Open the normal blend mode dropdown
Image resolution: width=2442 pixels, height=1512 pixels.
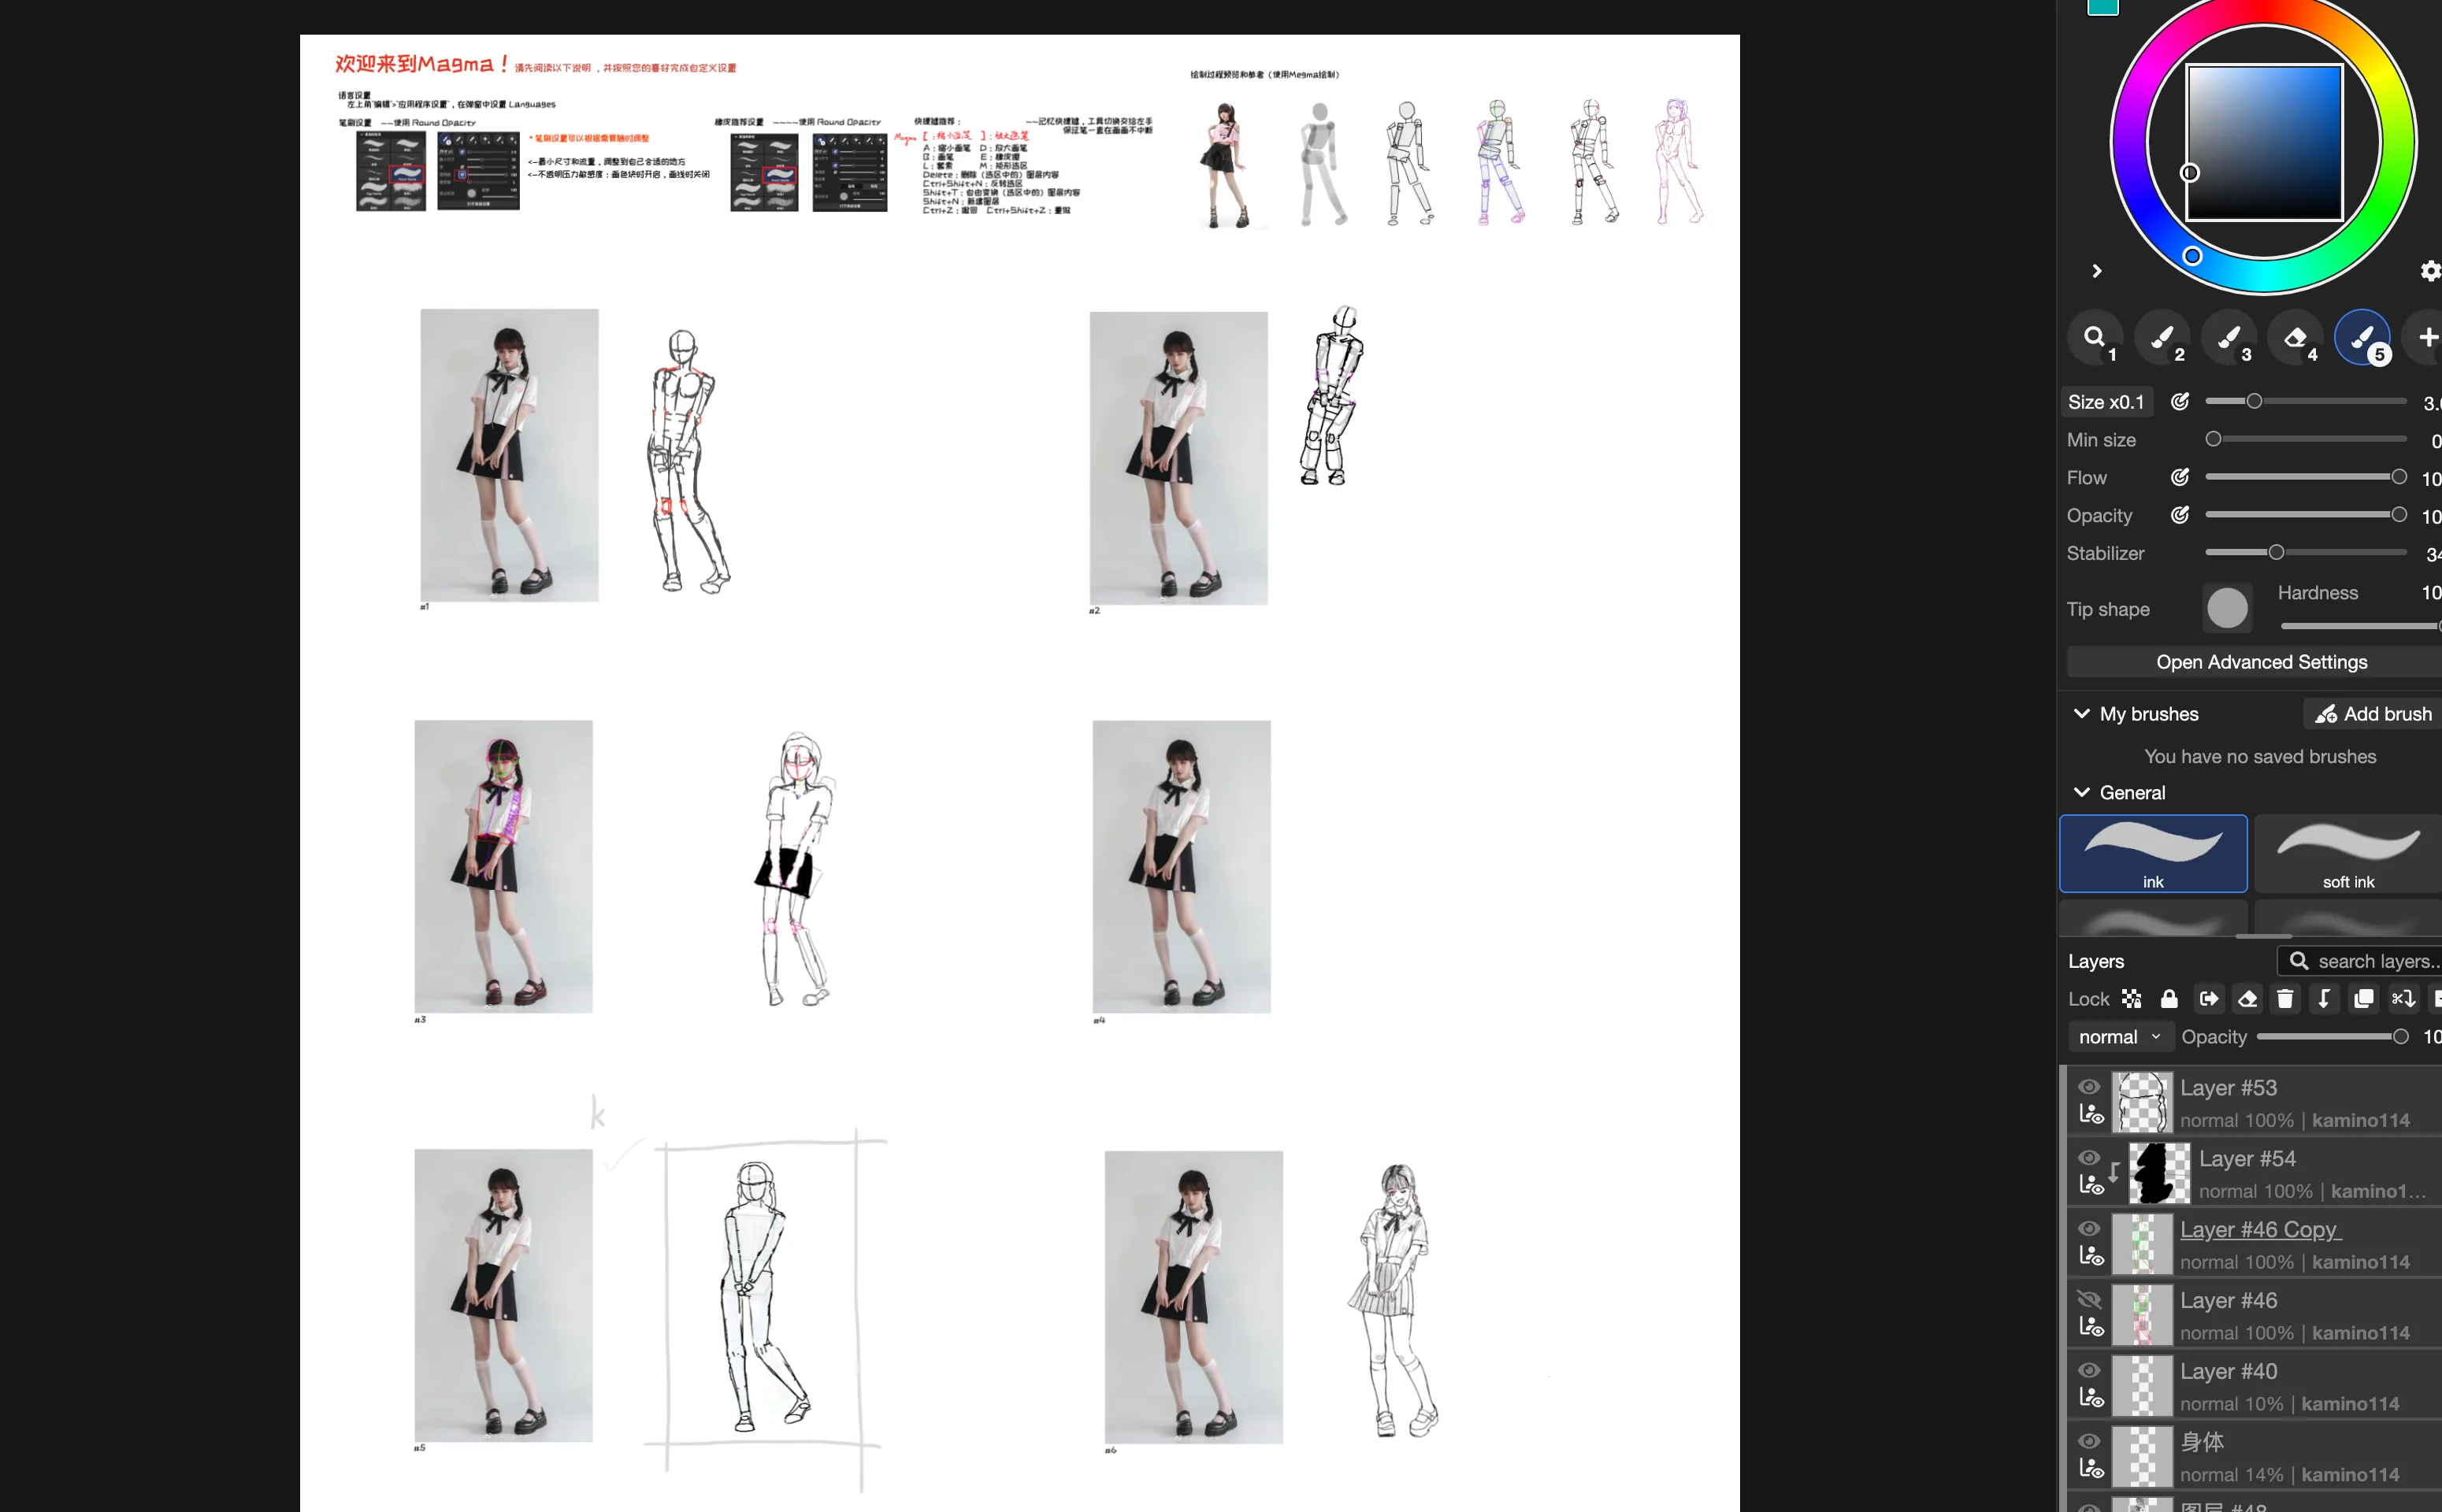pyautogui.click(x=2119, y=1037)
